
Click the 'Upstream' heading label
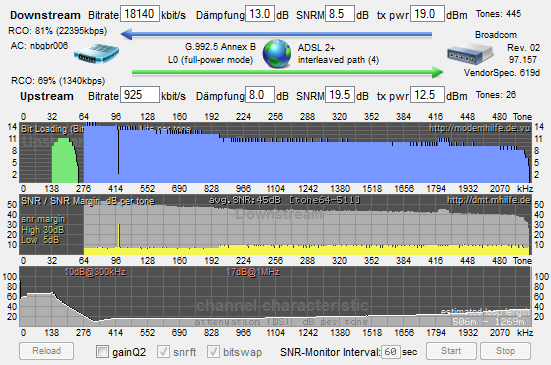(x=47, y=96)
